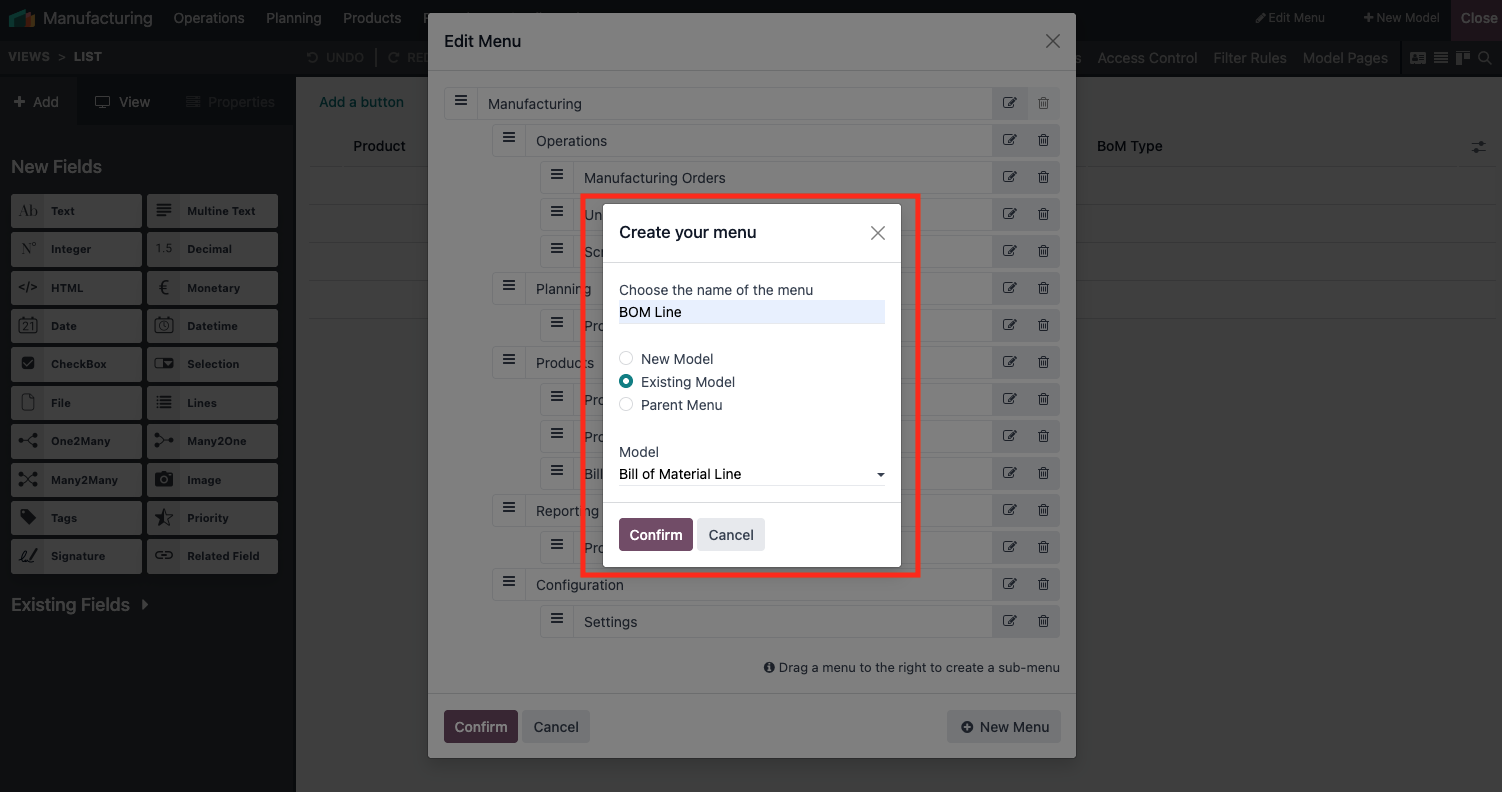The image size is (1502, 792).
Task: Delete the Operations menu via trash icon
Action: point(1043,140)
